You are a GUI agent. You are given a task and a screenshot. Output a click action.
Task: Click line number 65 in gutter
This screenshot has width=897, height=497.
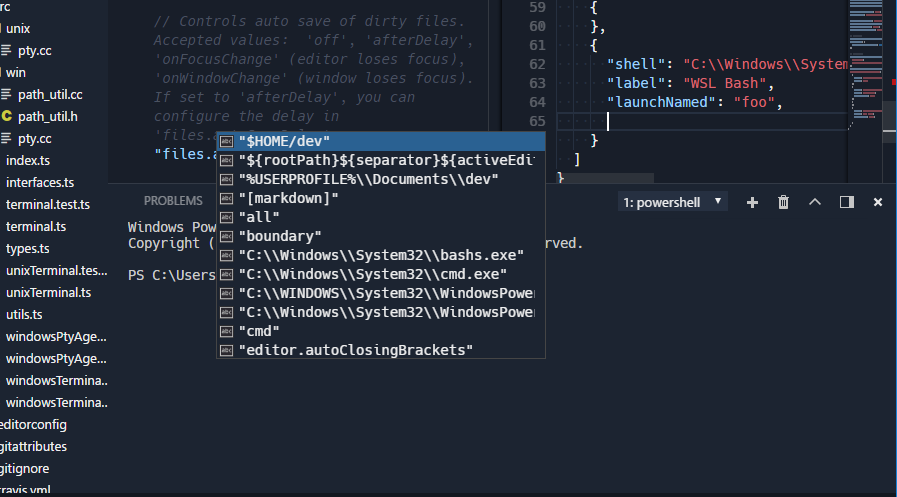tap(537, 121)
